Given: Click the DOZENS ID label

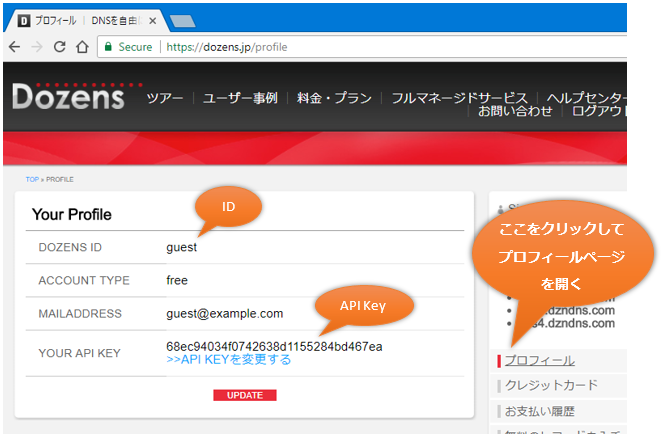Looking at the screenshot, I should coord(70,247).
